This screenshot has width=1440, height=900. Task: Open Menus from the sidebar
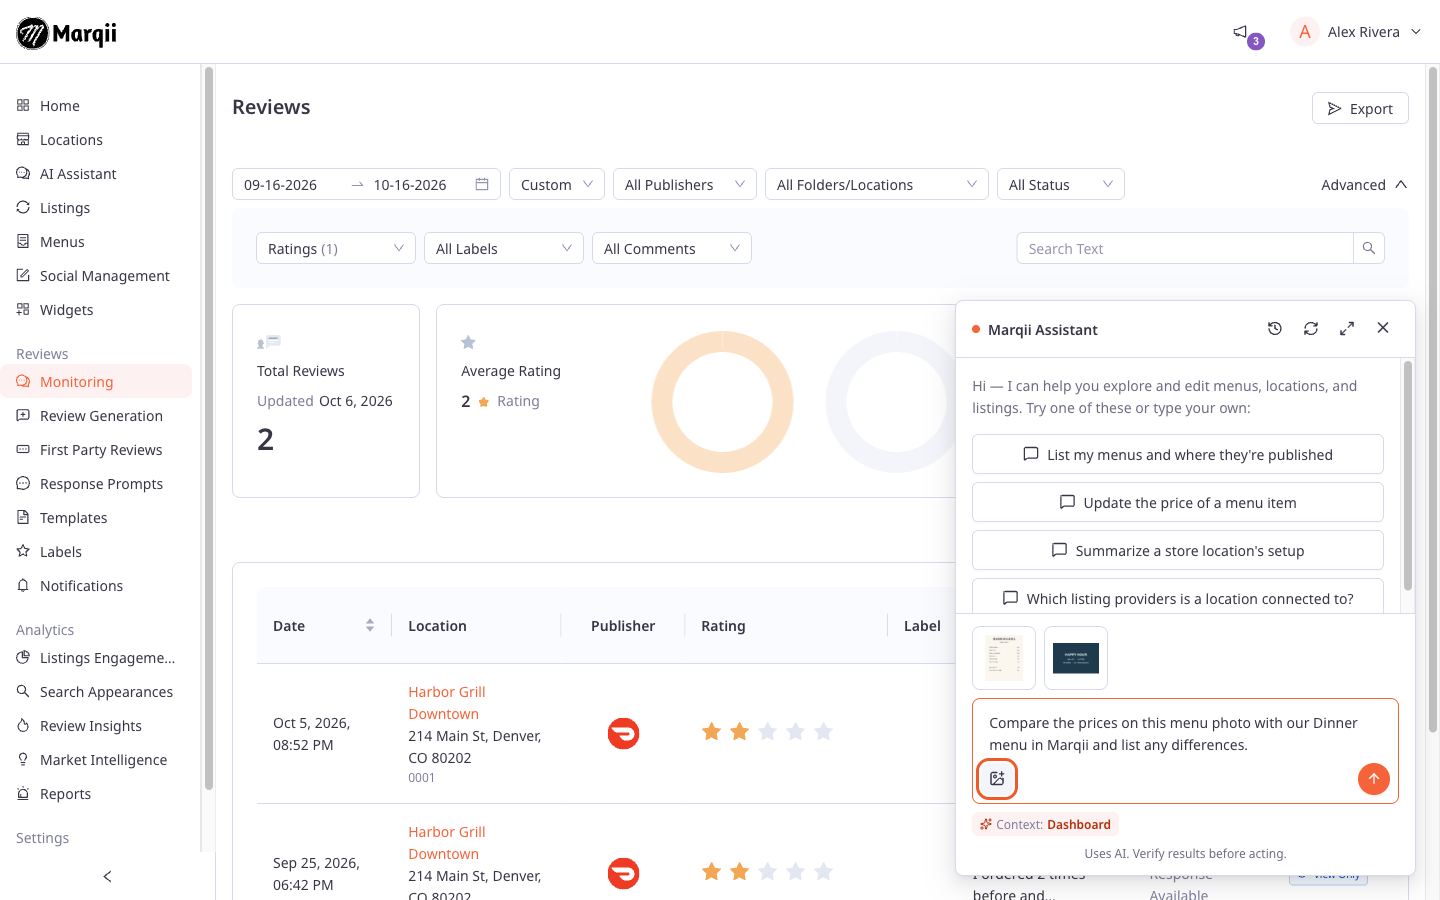(x=62, y=242)
